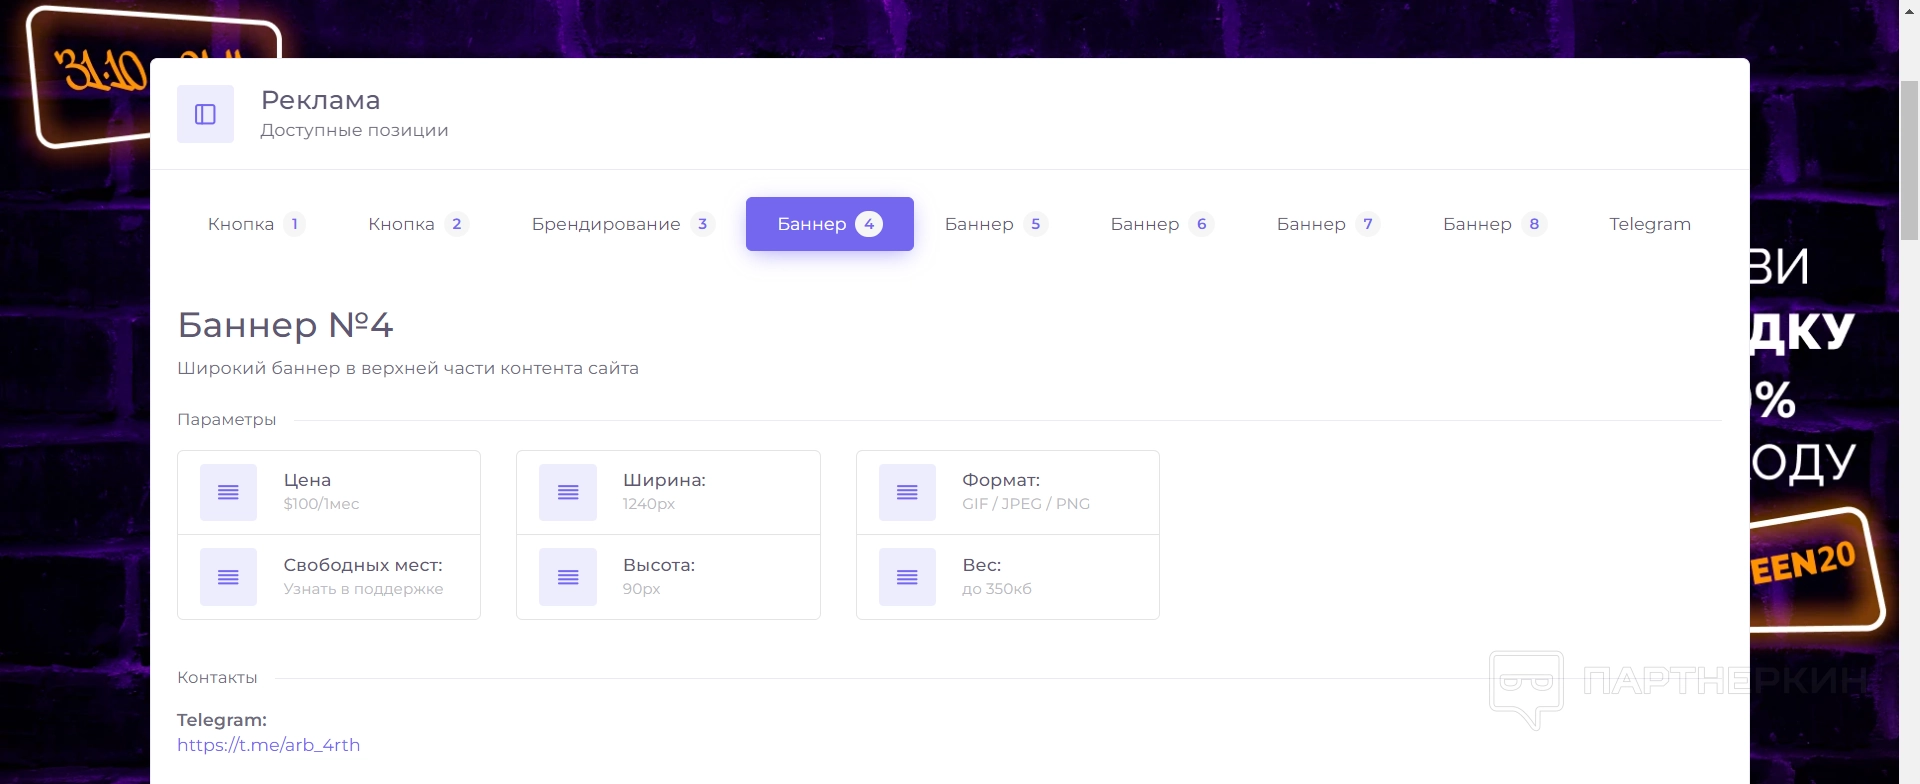The image size is (1920, 784).
Task: Click the Баннер №4 heading
Action: 285,325
